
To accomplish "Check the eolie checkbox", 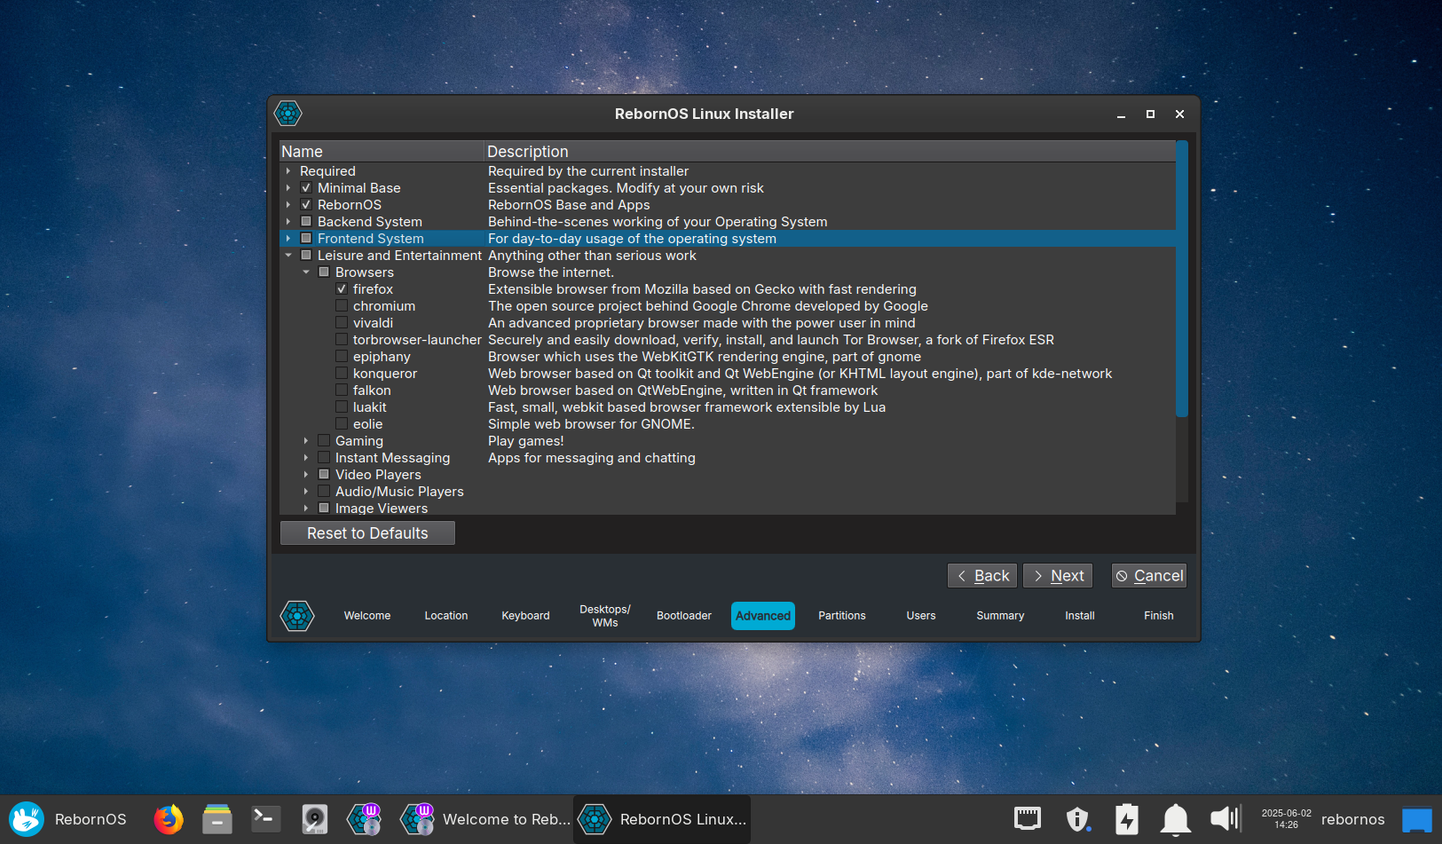I will 342,424.
